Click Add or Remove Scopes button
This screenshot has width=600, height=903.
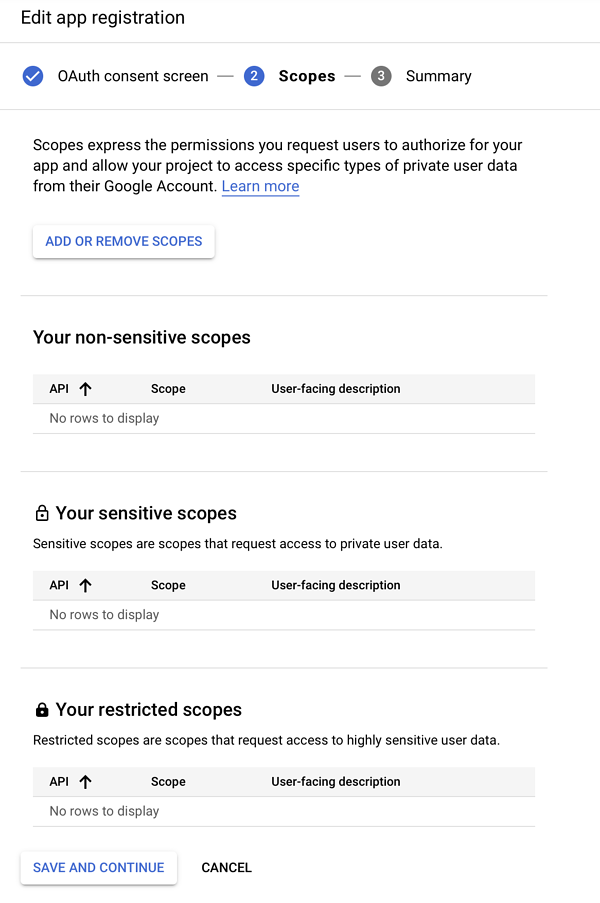click(124, 241)
